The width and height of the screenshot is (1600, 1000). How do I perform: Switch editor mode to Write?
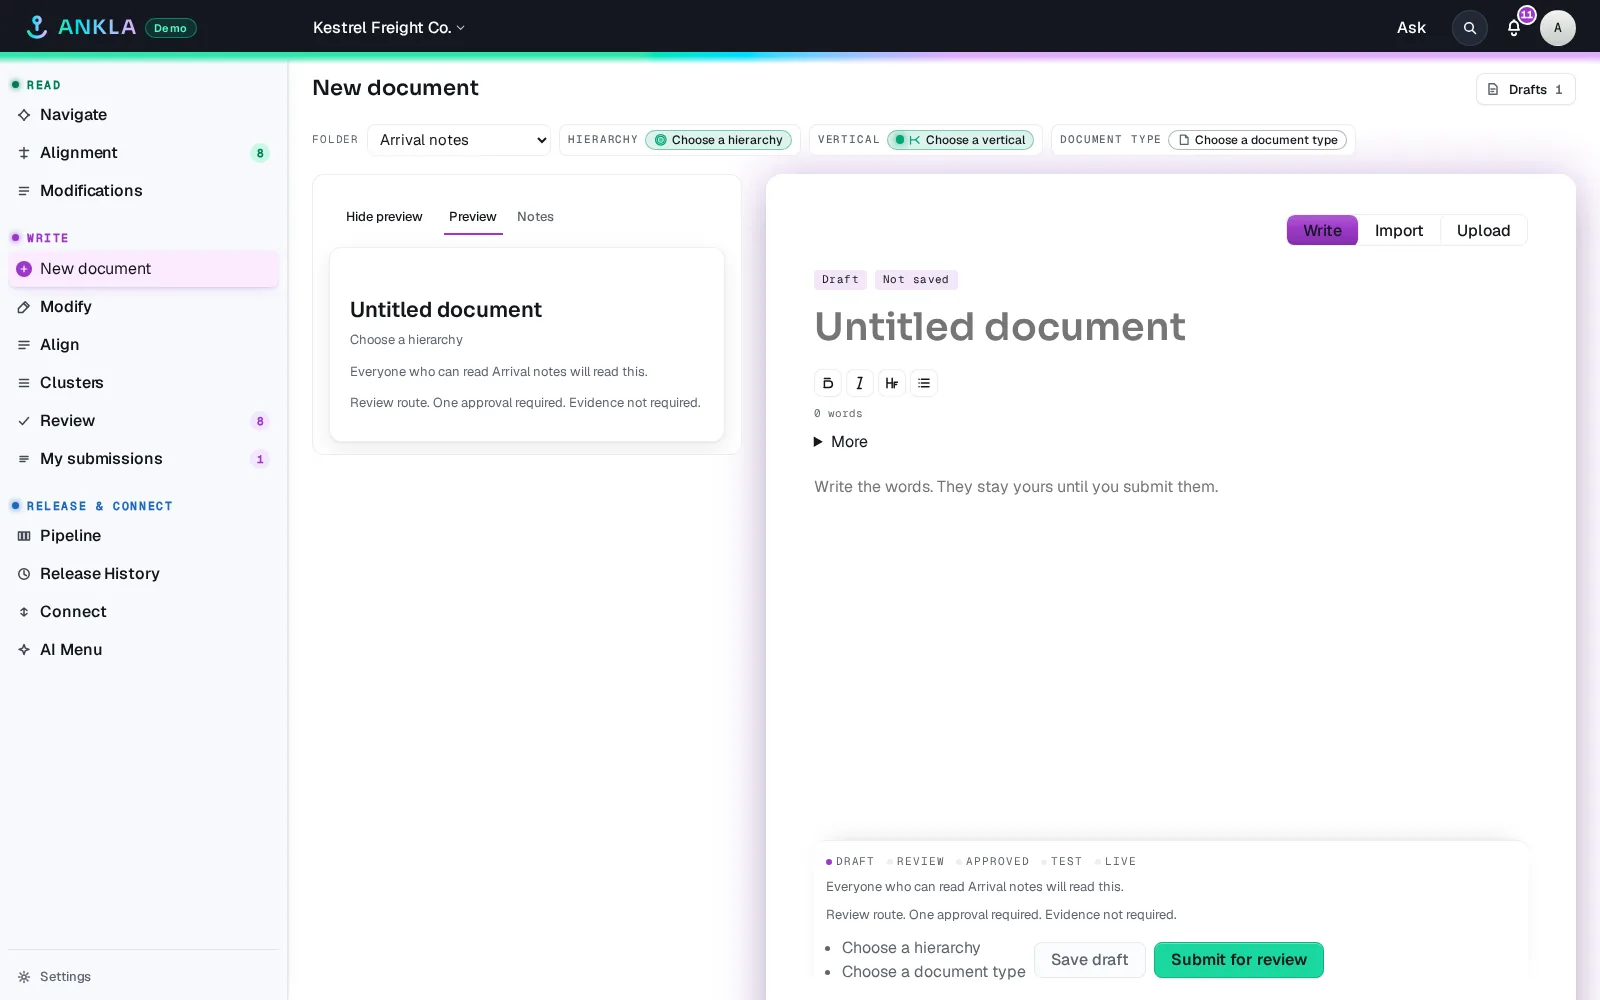coord(1322,230)
